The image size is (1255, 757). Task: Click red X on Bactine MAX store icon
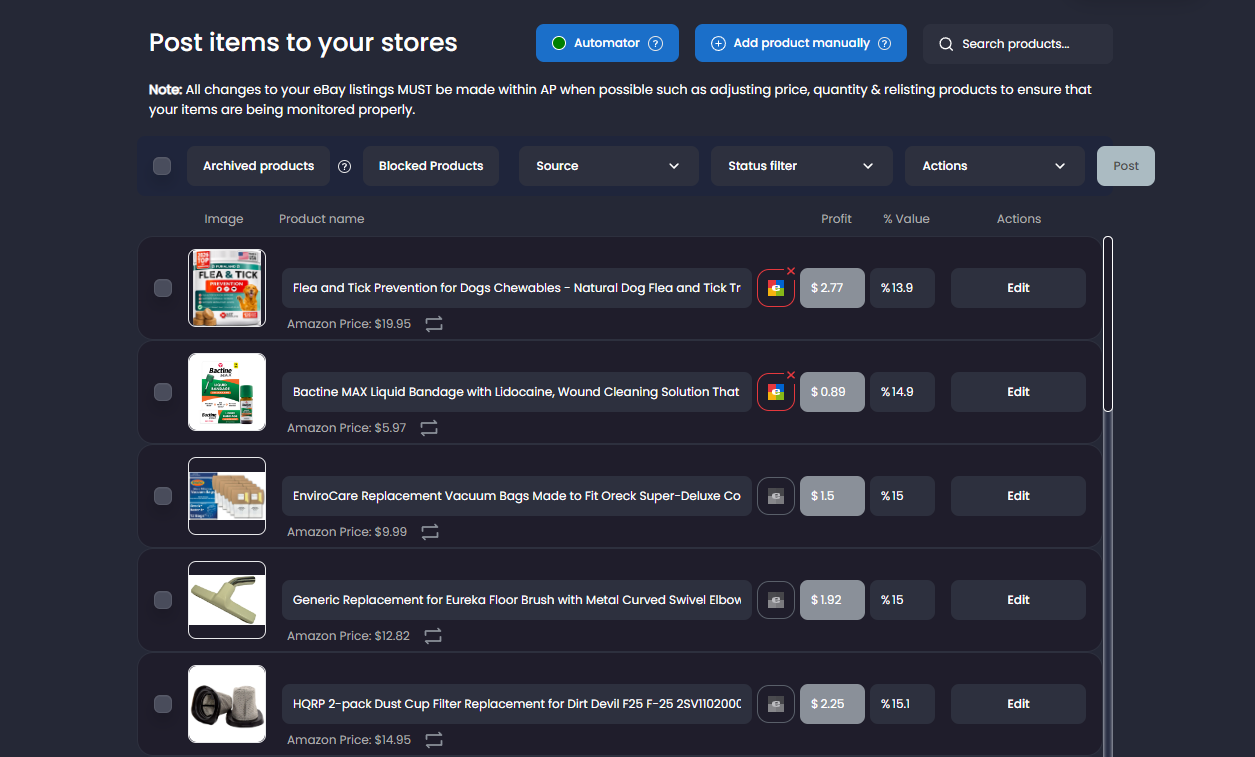[791, 375]
